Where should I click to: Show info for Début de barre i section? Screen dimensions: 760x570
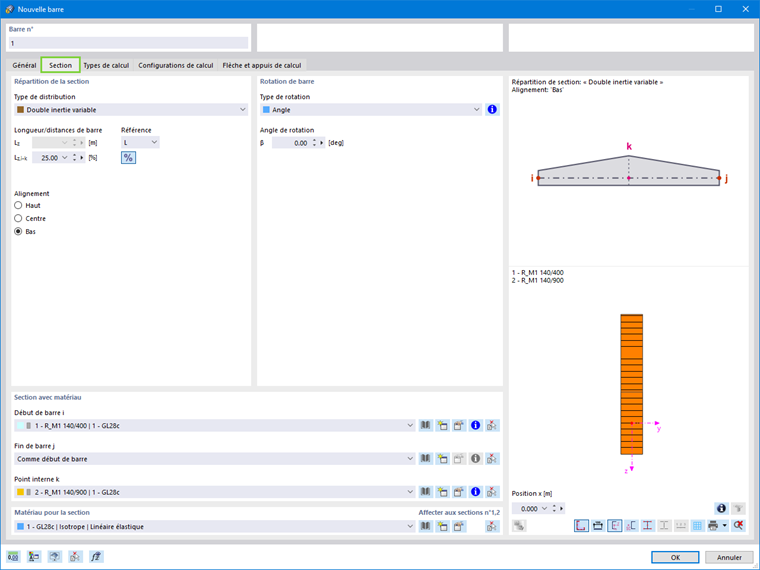point(475,425)
